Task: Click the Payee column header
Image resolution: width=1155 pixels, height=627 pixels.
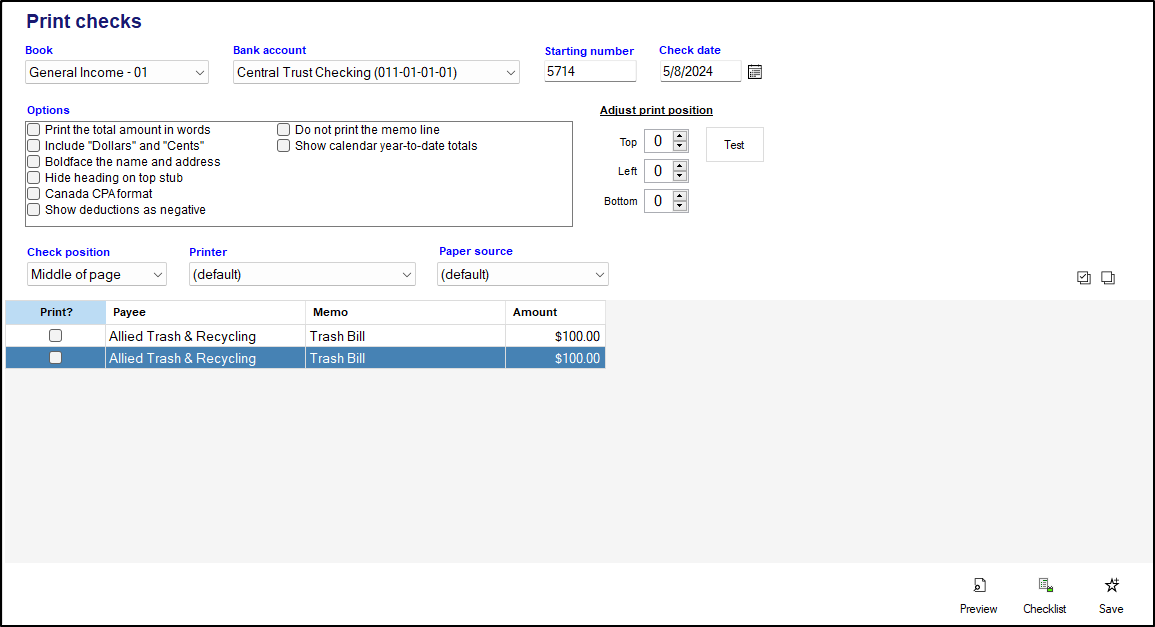Action: [205, 313]
